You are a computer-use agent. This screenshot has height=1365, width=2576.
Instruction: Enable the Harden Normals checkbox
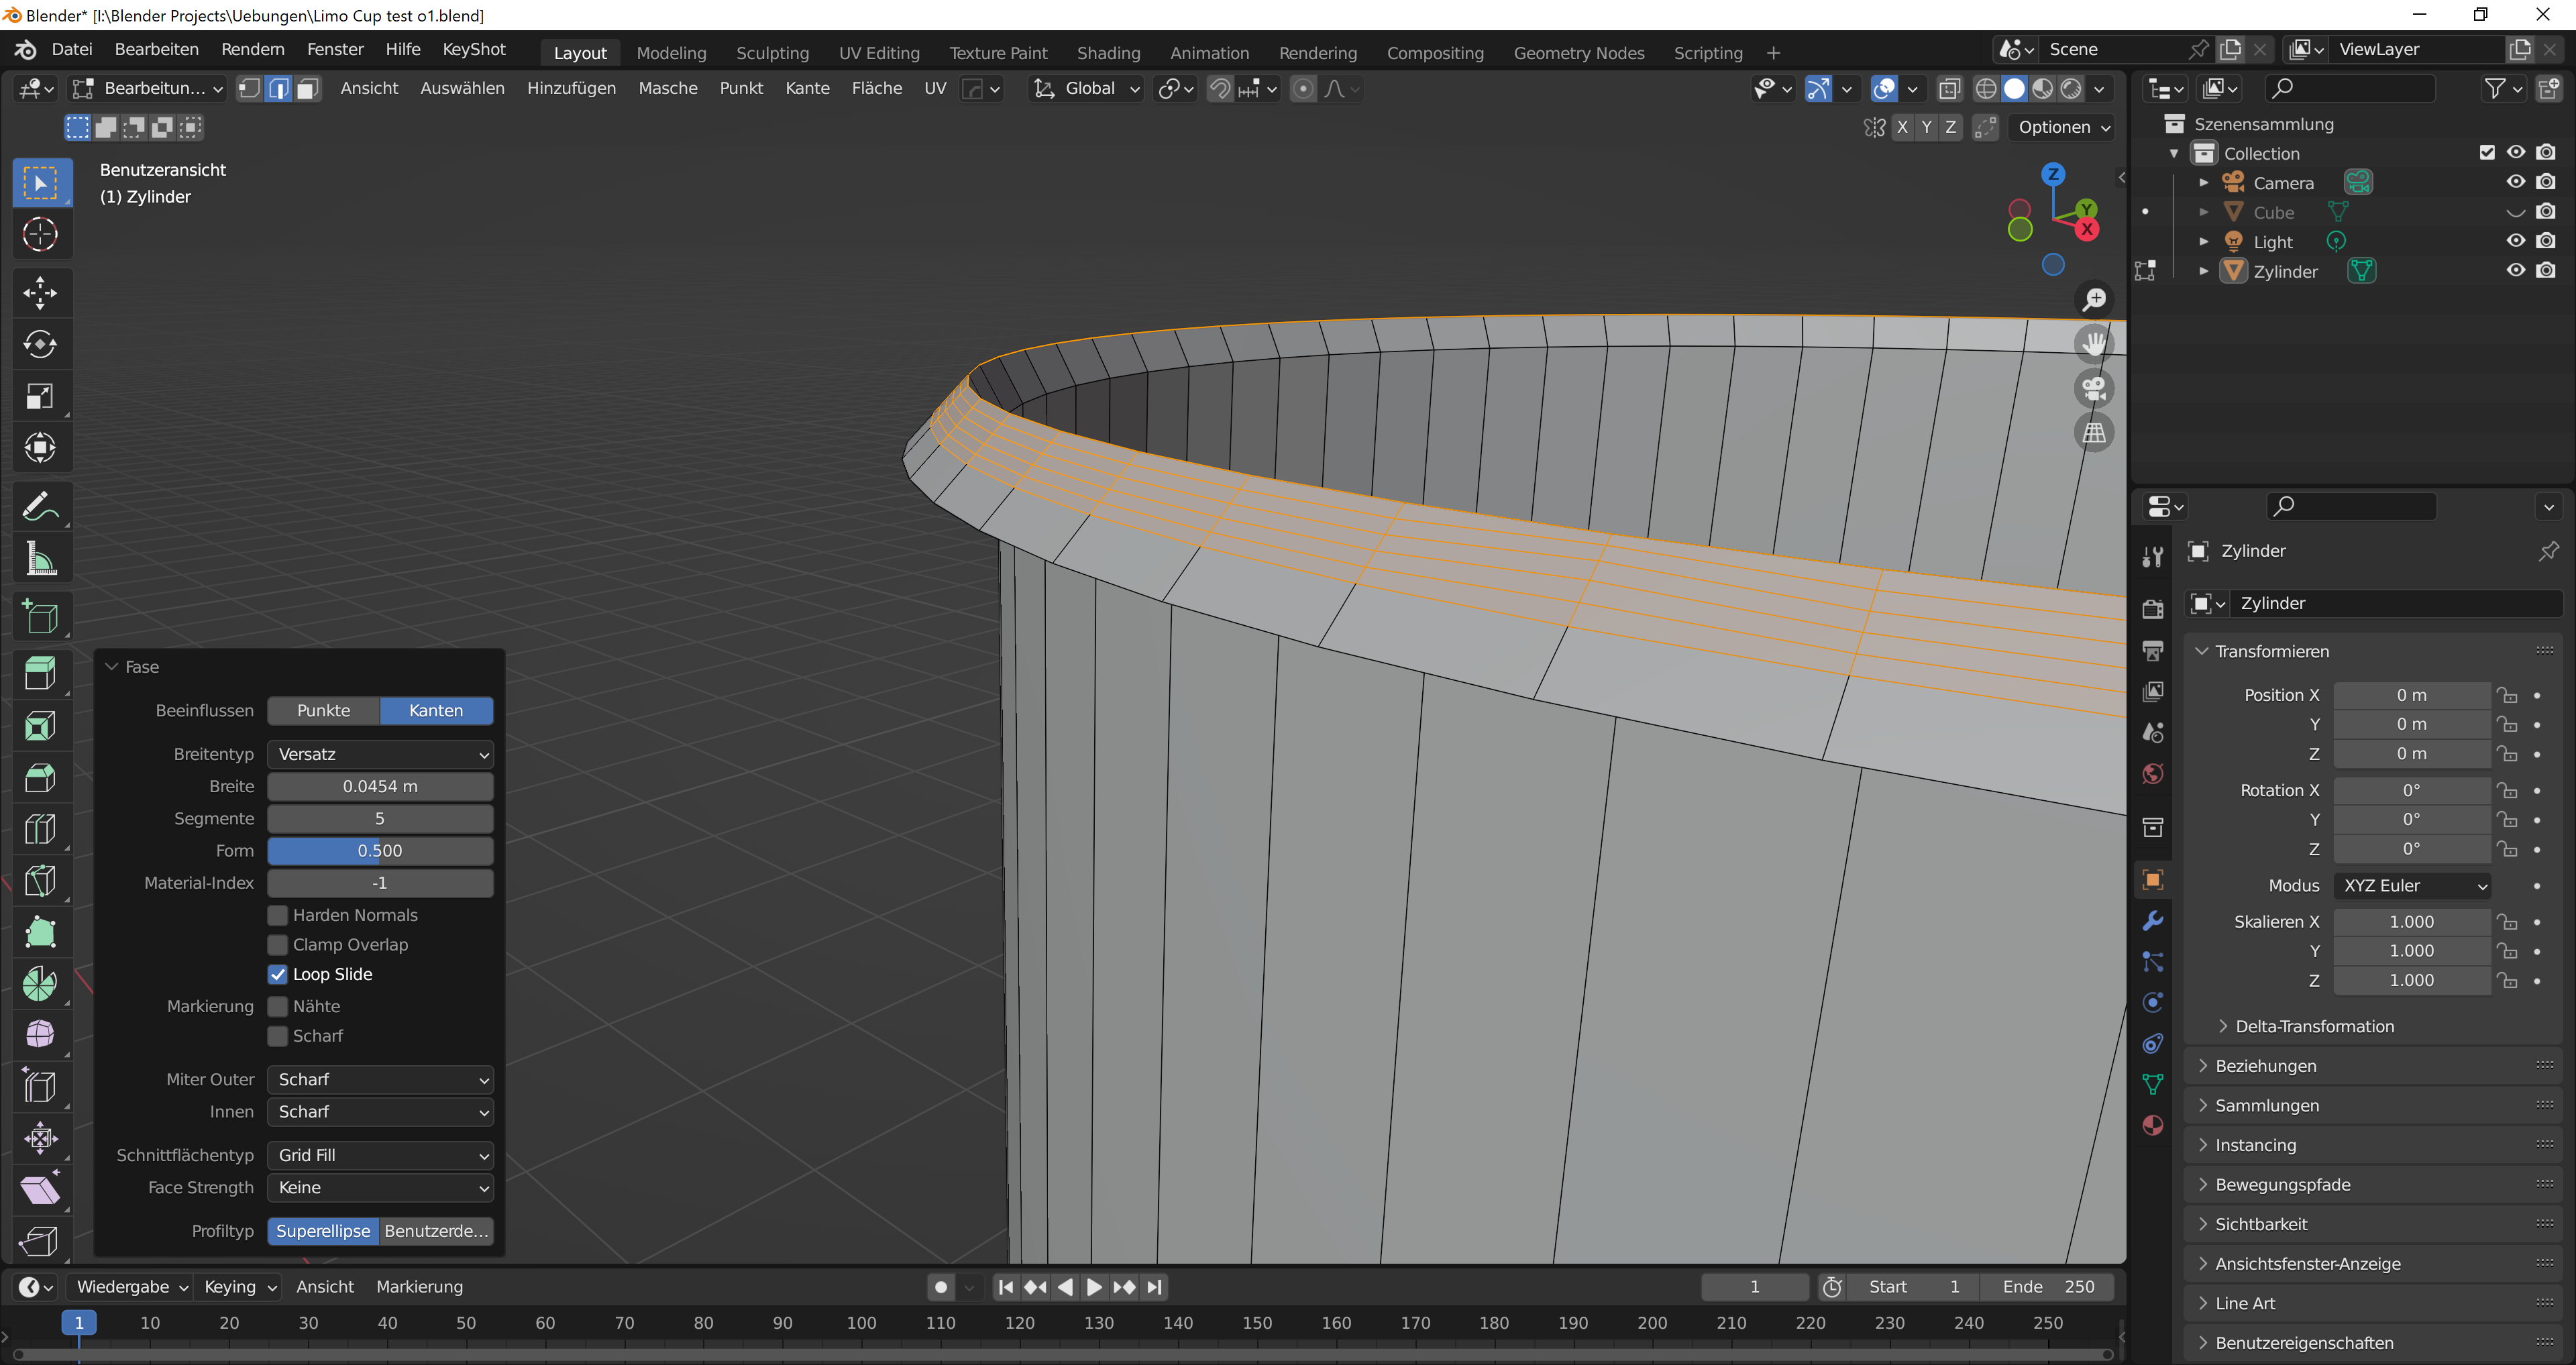coord(278,915)
